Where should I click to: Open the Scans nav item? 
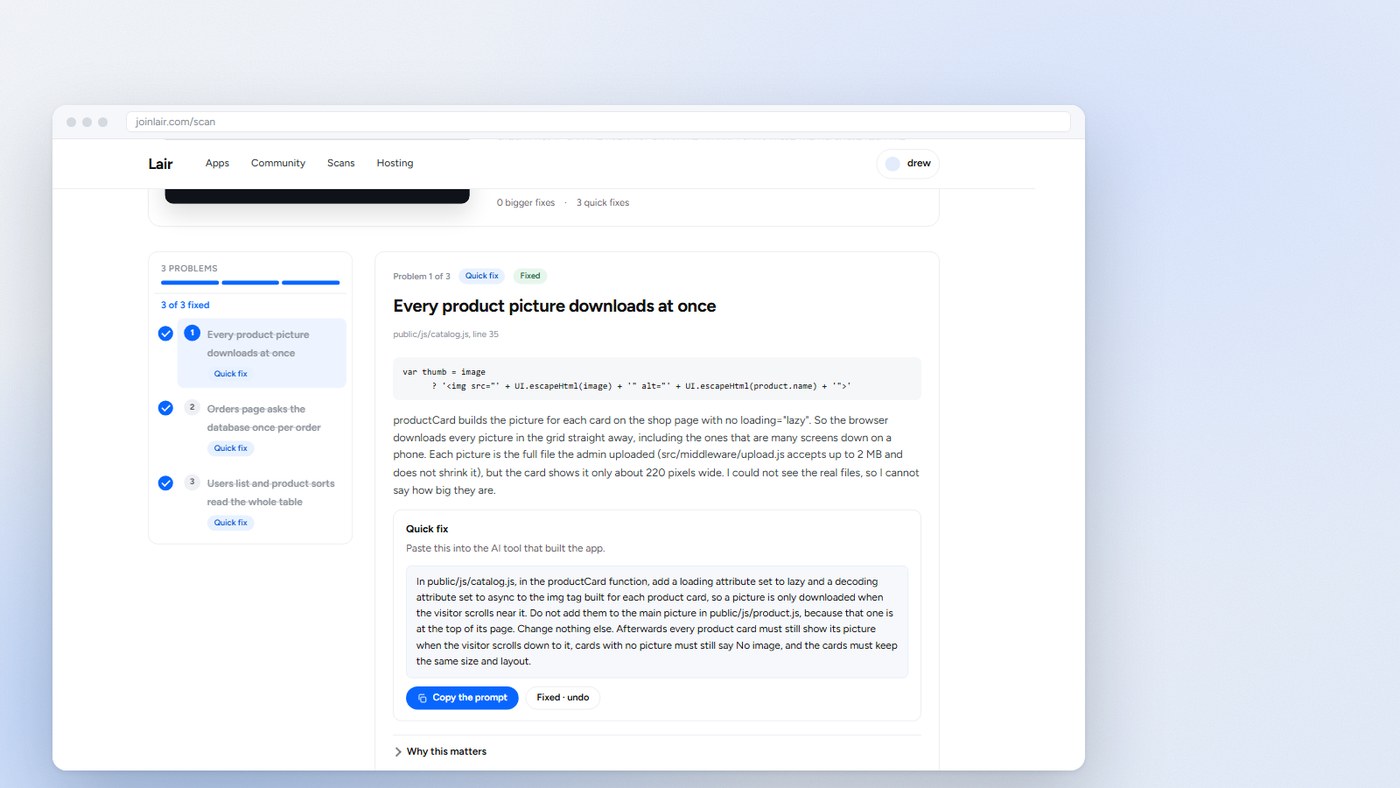[341, 163]
